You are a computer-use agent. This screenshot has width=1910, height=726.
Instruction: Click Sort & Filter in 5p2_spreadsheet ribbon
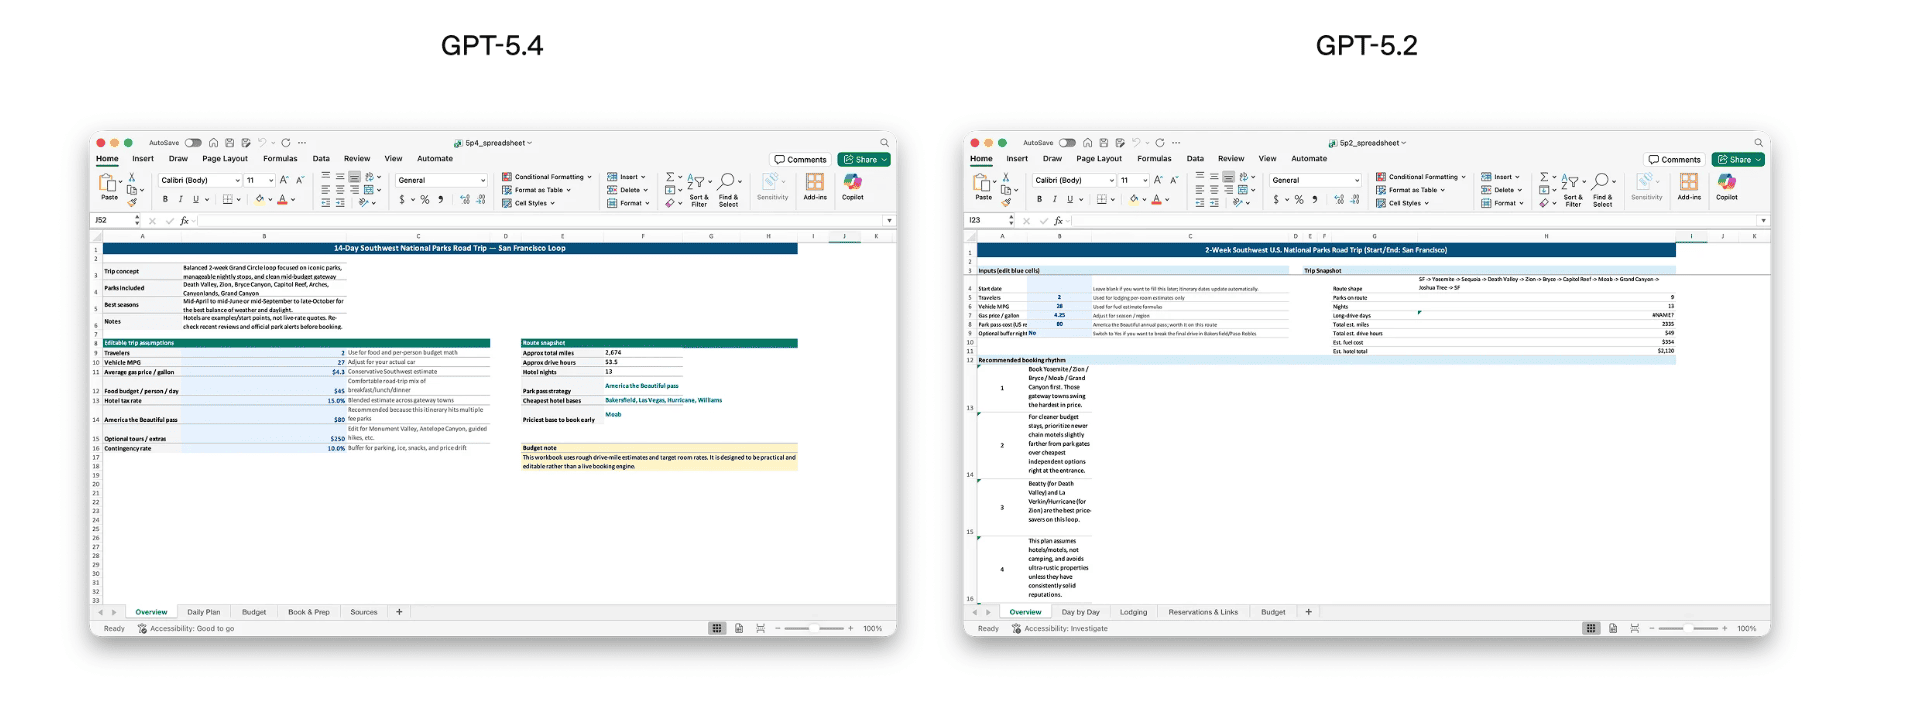point(1572,186)
